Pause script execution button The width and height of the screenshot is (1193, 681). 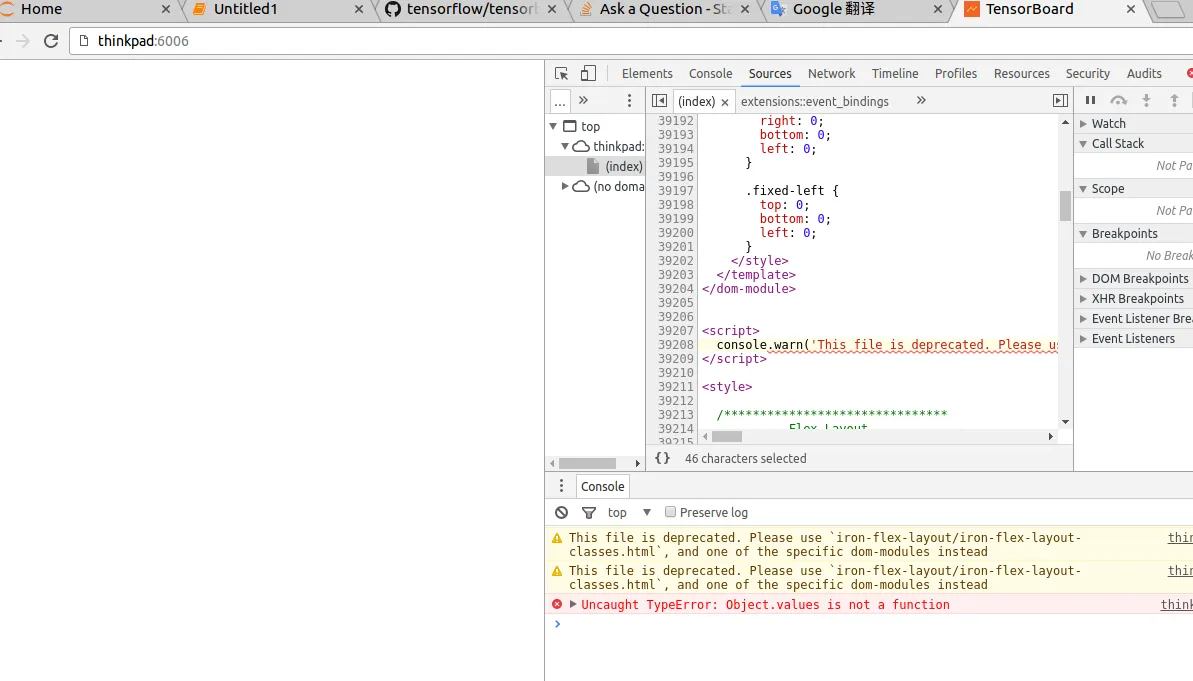(1090, 100)
